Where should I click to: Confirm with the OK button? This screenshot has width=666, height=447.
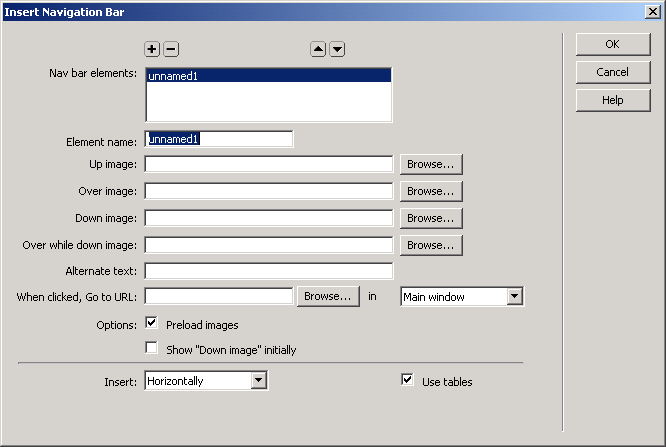(x=613, y=44)
